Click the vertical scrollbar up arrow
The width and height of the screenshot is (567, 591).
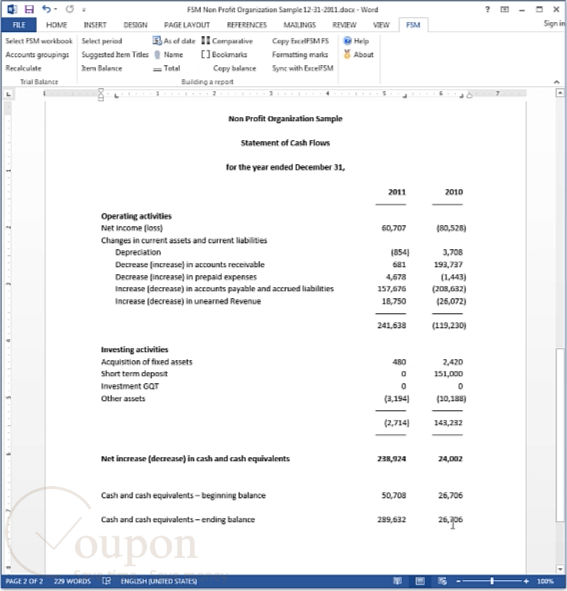560,92
